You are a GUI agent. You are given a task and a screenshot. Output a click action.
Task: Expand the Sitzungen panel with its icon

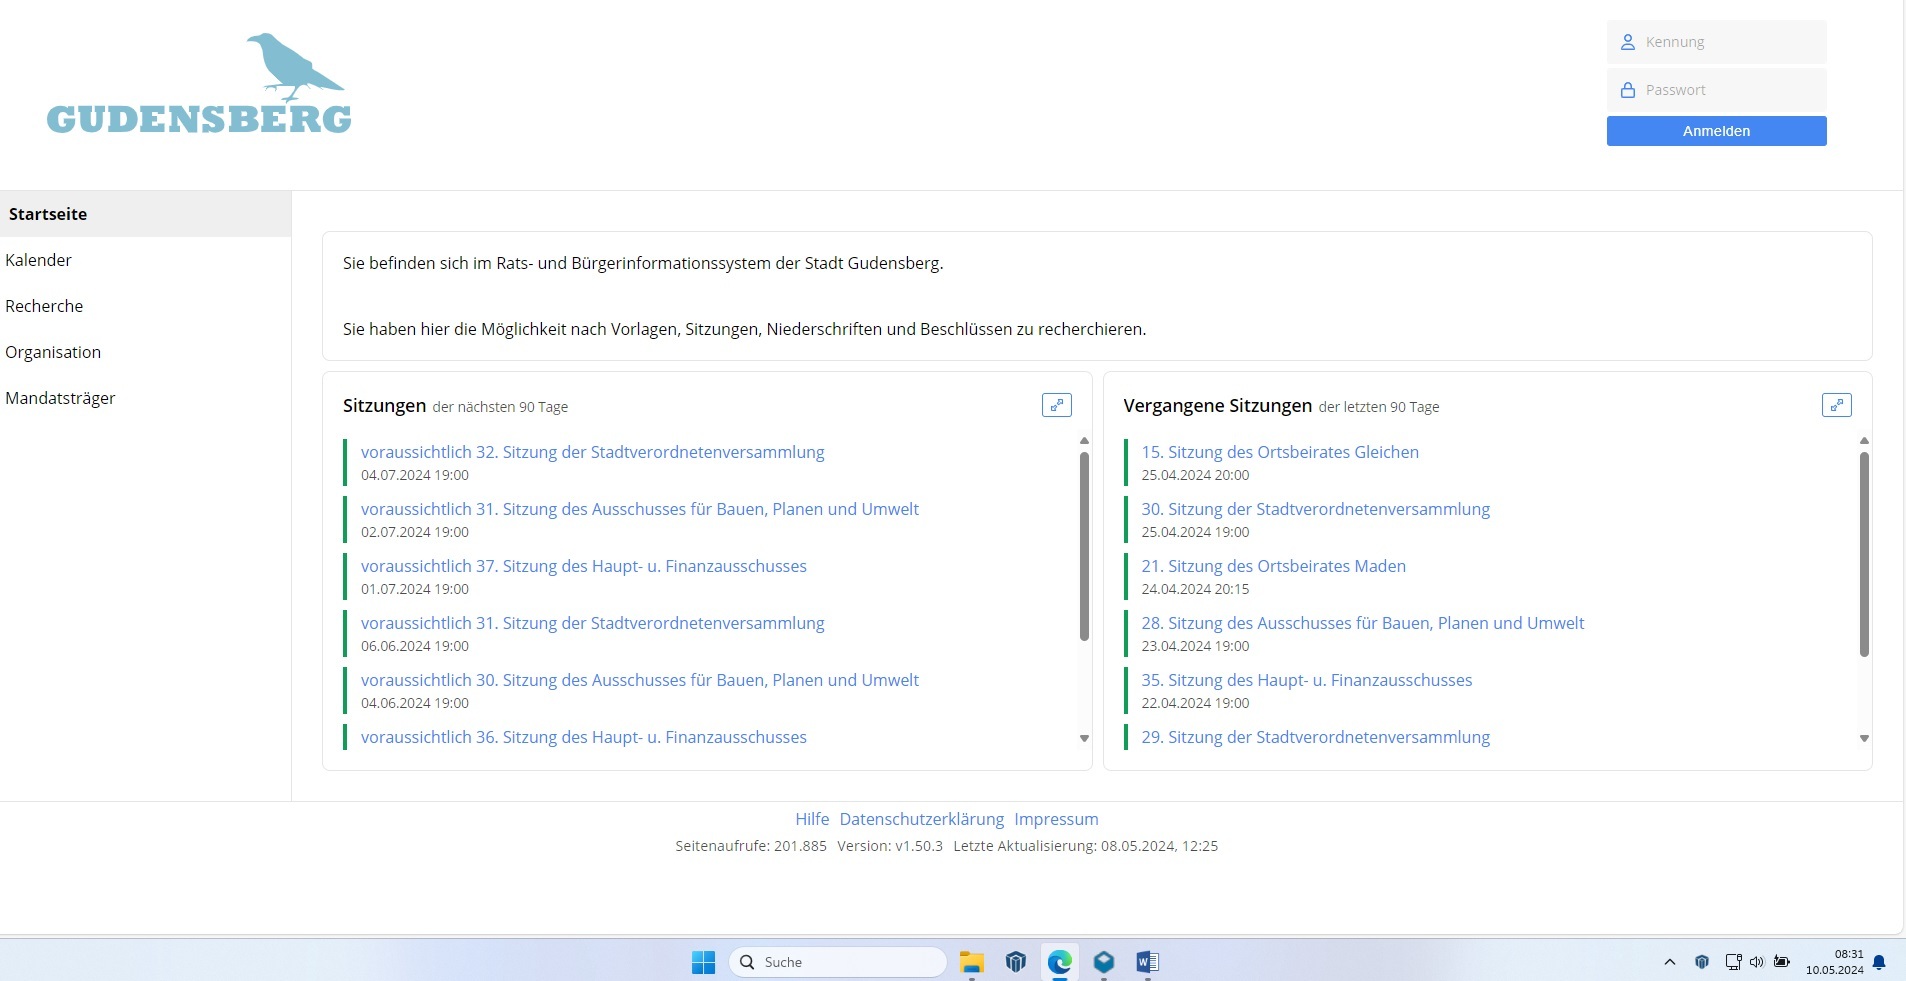pos(1056,405)
